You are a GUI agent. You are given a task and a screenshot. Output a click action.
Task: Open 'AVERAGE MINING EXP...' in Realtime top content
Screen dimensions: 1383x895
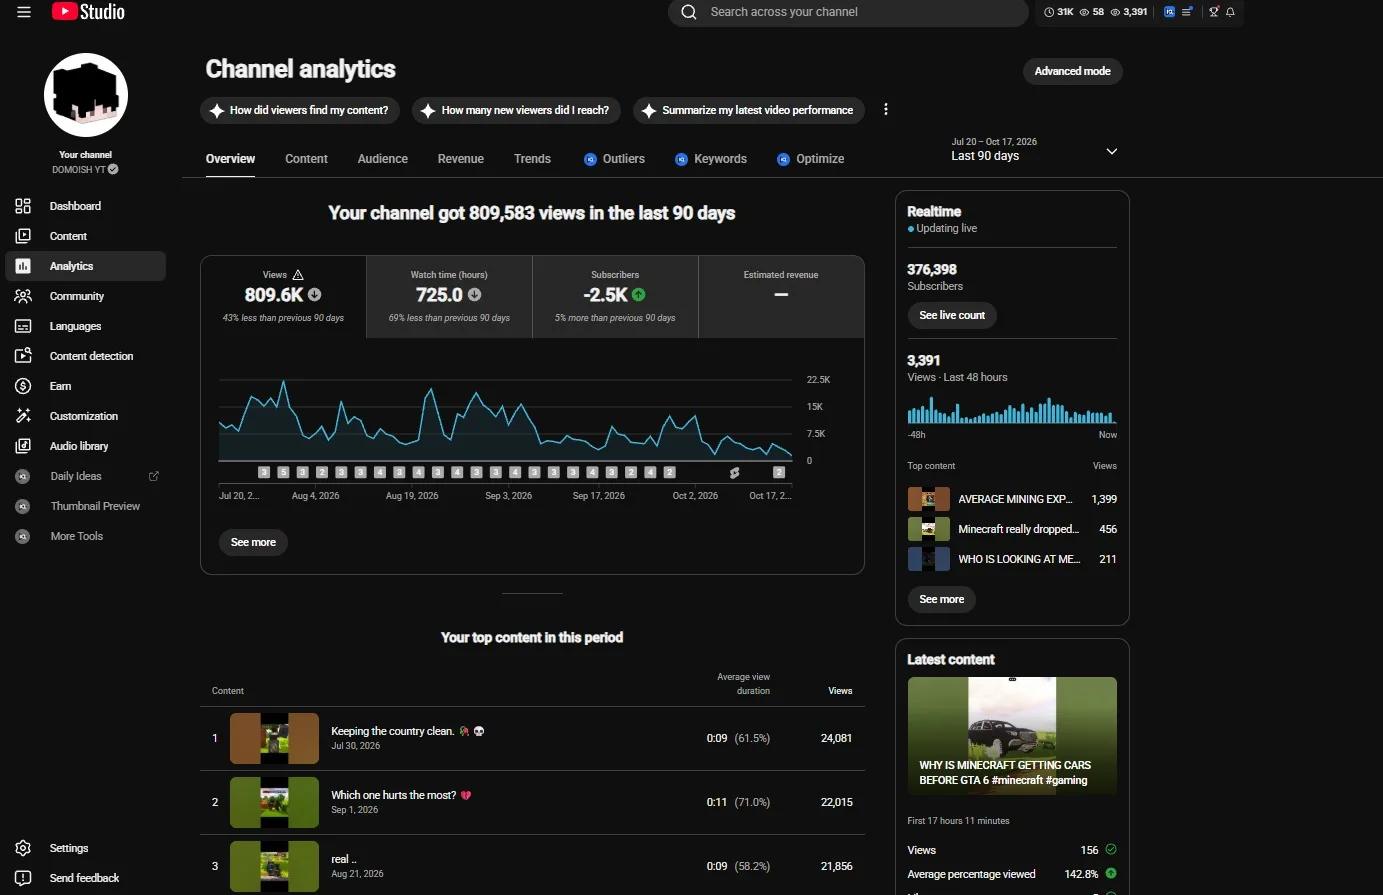pos(1012,499)
